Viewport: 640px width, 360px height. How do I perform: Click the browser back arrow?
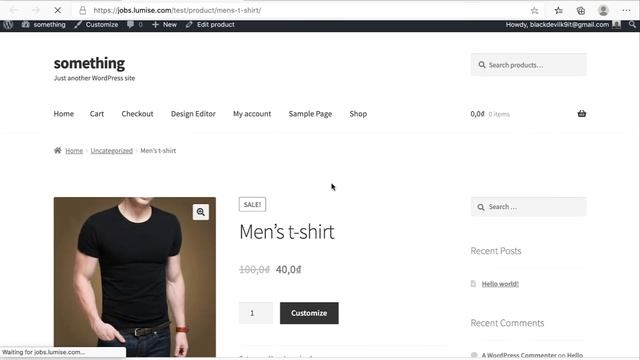13,10
